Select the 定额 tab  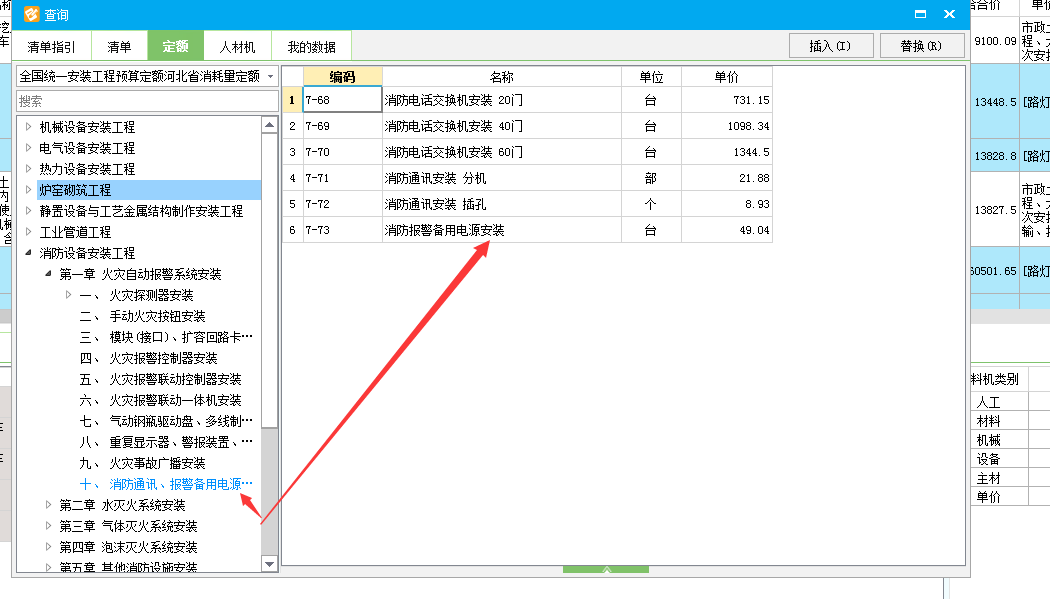(175, 46)
